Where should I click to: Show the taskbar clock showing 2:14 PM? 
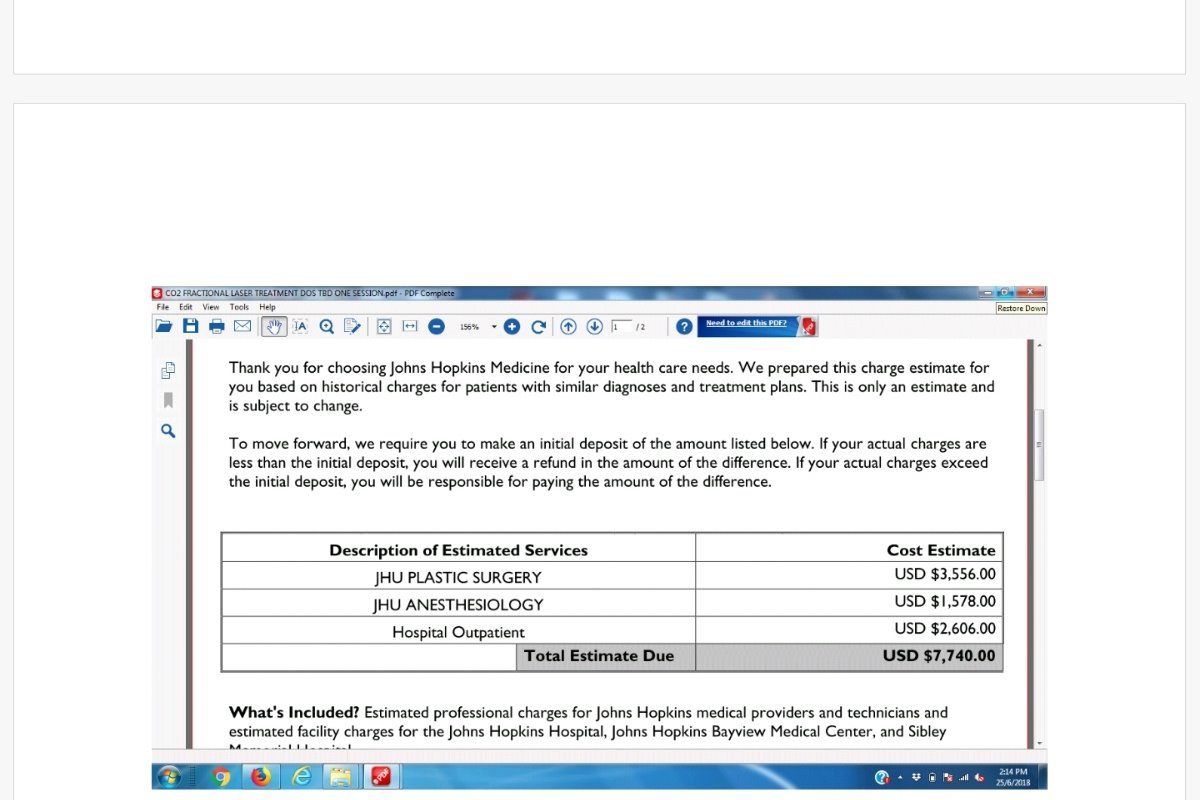[1013, 777]
